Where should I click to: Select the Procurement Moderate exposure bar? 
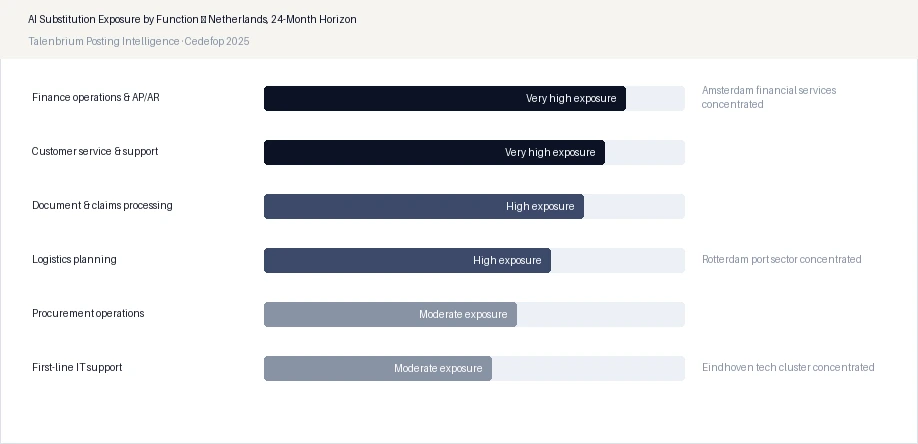tap(391, 315)
